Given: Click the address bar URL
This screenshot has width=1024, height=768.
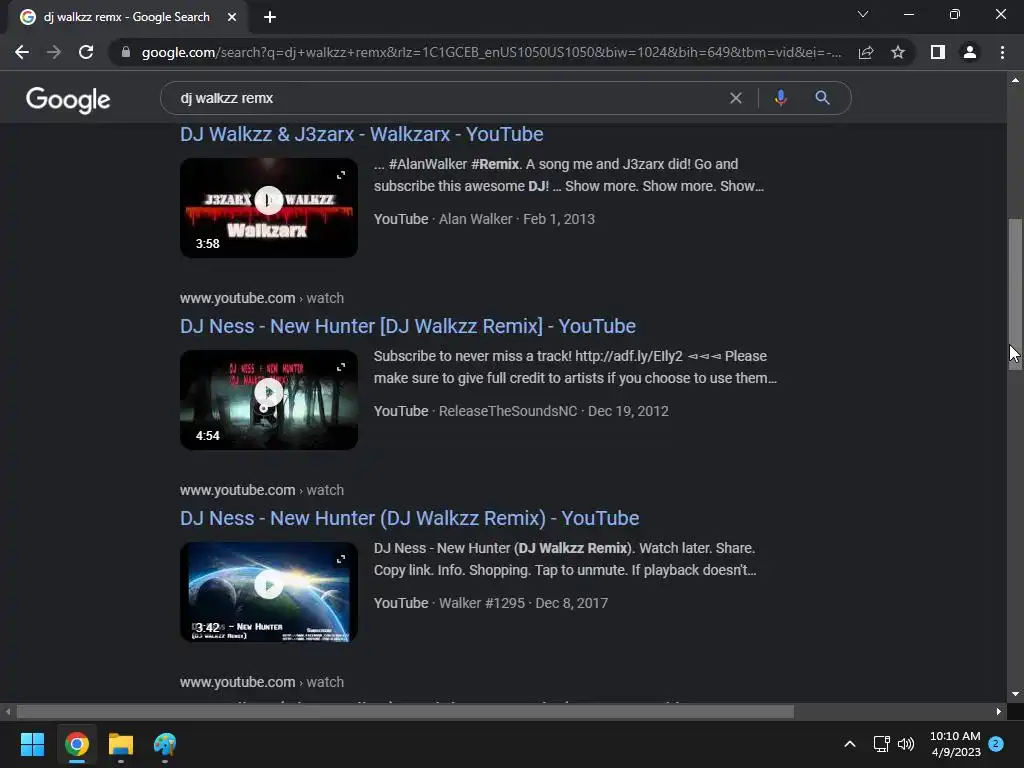Looking at the screenshot, I should (491, 52).
